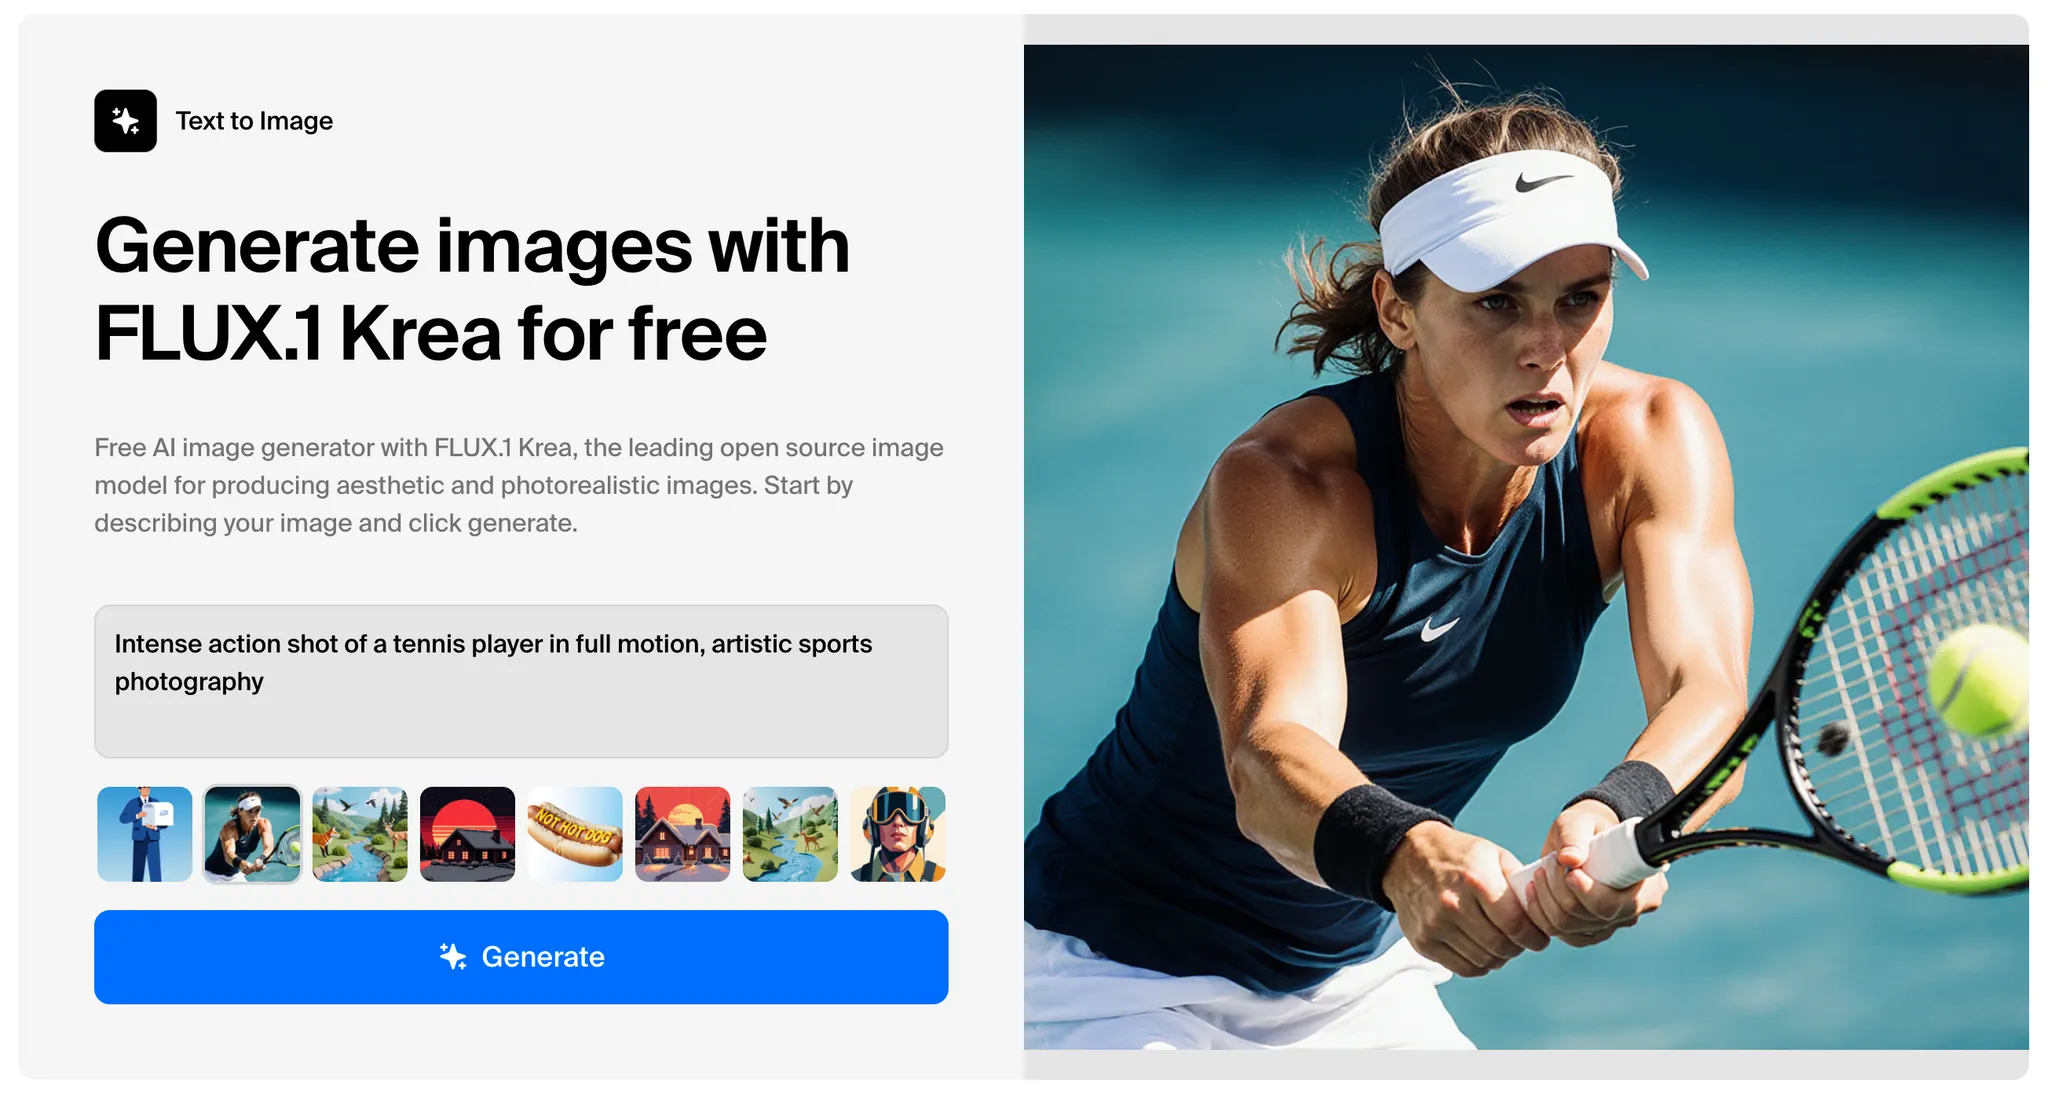Click the blue Generate button text

coord(543,957)
